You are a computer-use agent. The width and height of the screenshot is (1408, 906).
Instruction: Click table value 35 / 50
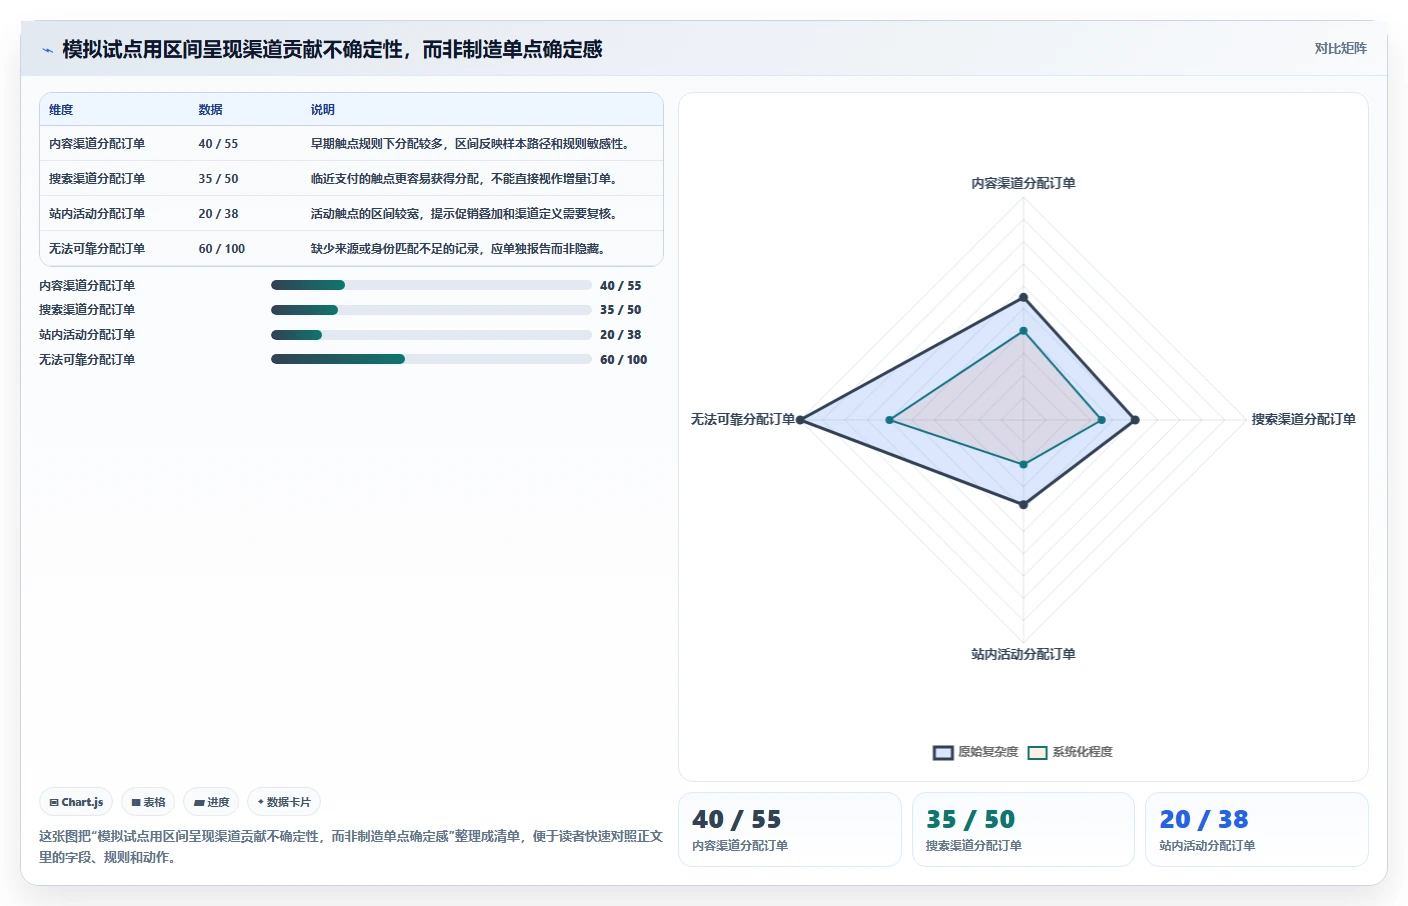218,179
